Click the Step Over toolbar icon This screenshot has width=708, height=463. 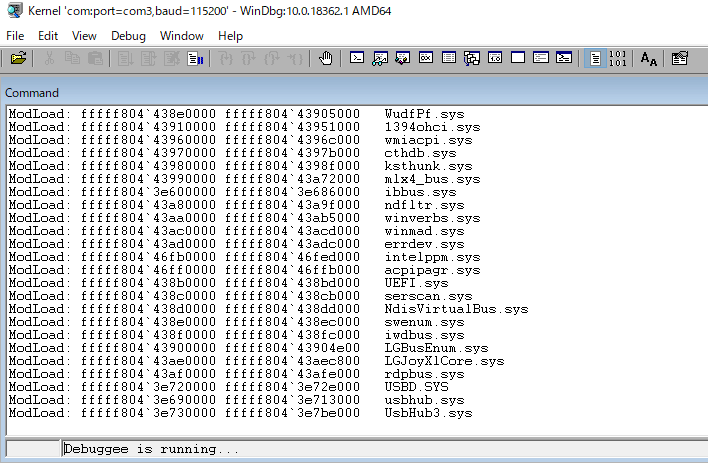248,58
